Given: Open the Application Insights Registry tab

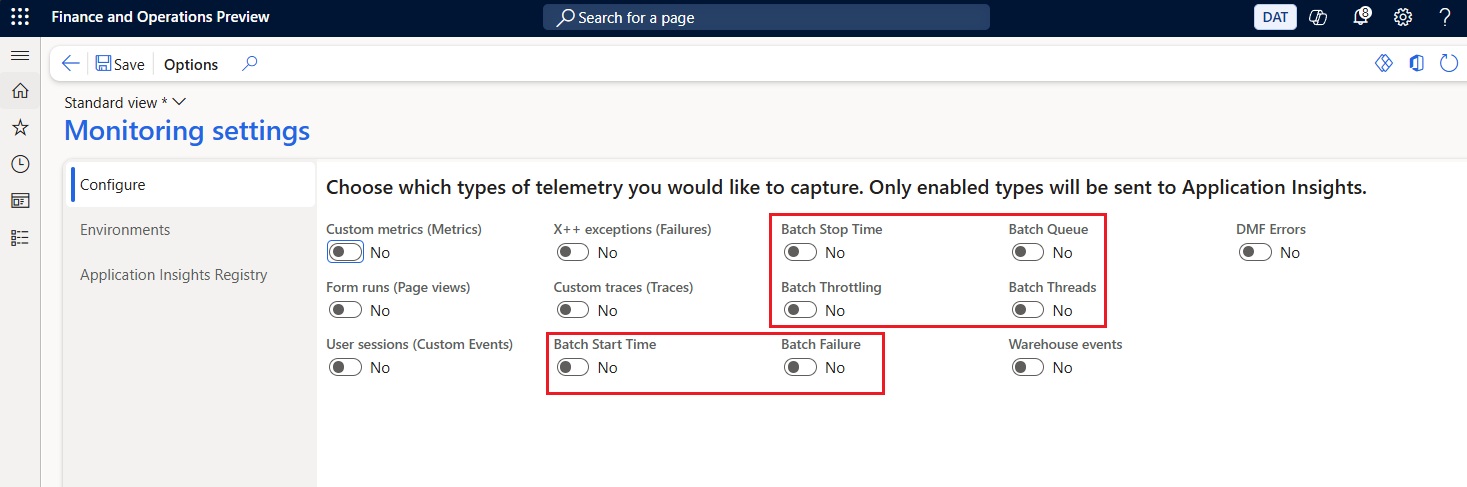Looking at the screenshot, I should 174,275.
